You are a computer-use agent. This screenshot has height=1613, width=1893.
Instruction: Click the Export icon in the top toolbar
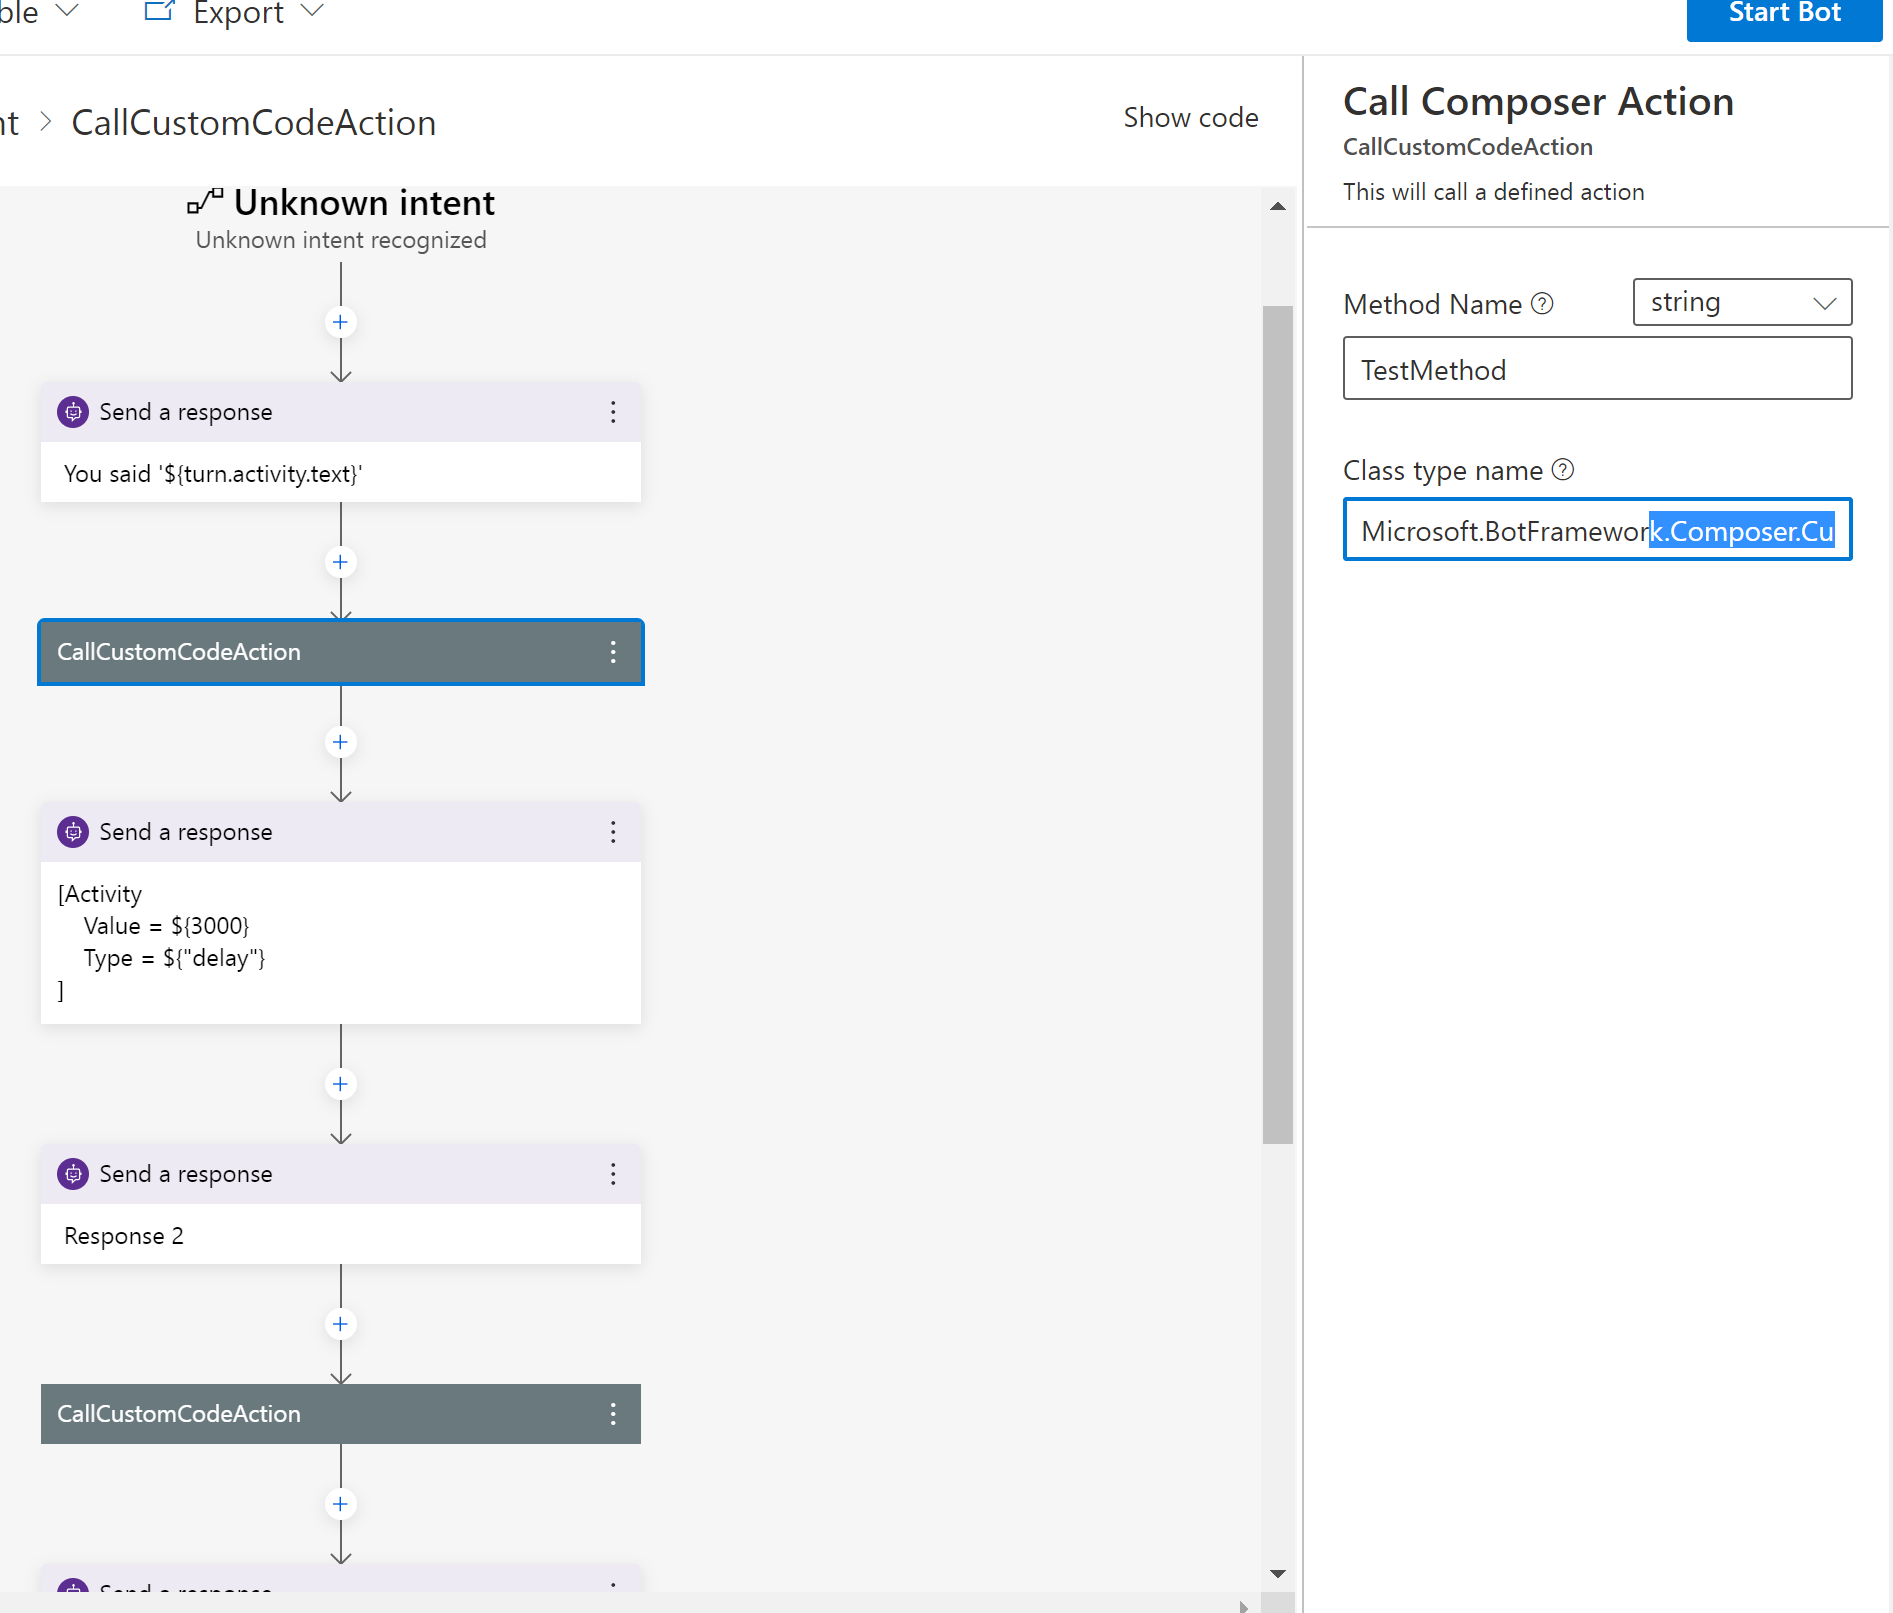pyautogui.click(x=159, y=12)
